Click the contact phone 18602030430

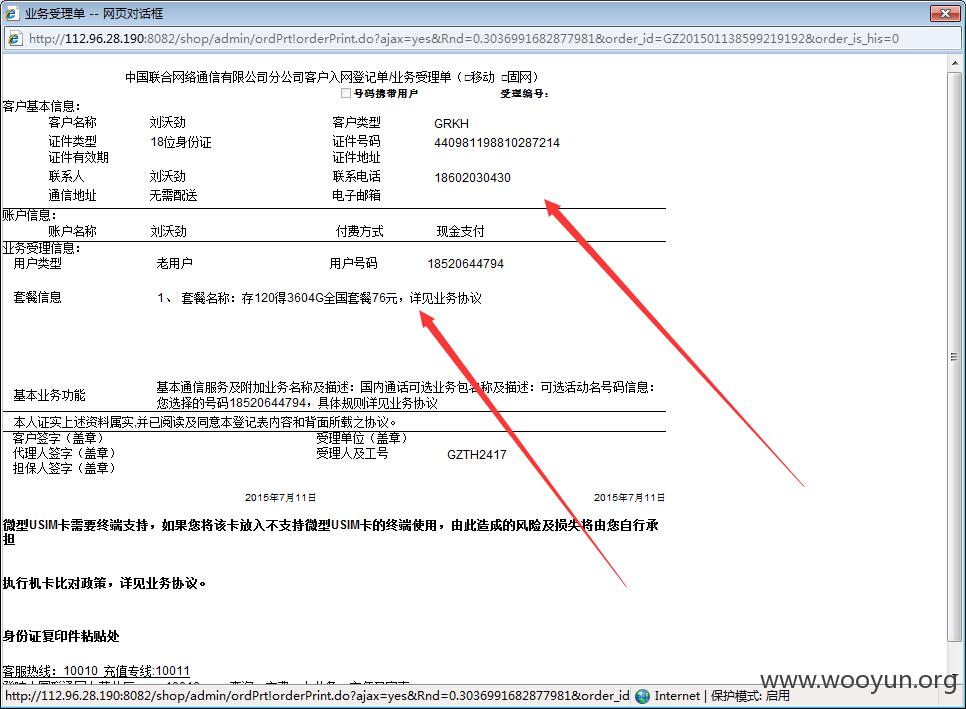click(x=472, y=178)
